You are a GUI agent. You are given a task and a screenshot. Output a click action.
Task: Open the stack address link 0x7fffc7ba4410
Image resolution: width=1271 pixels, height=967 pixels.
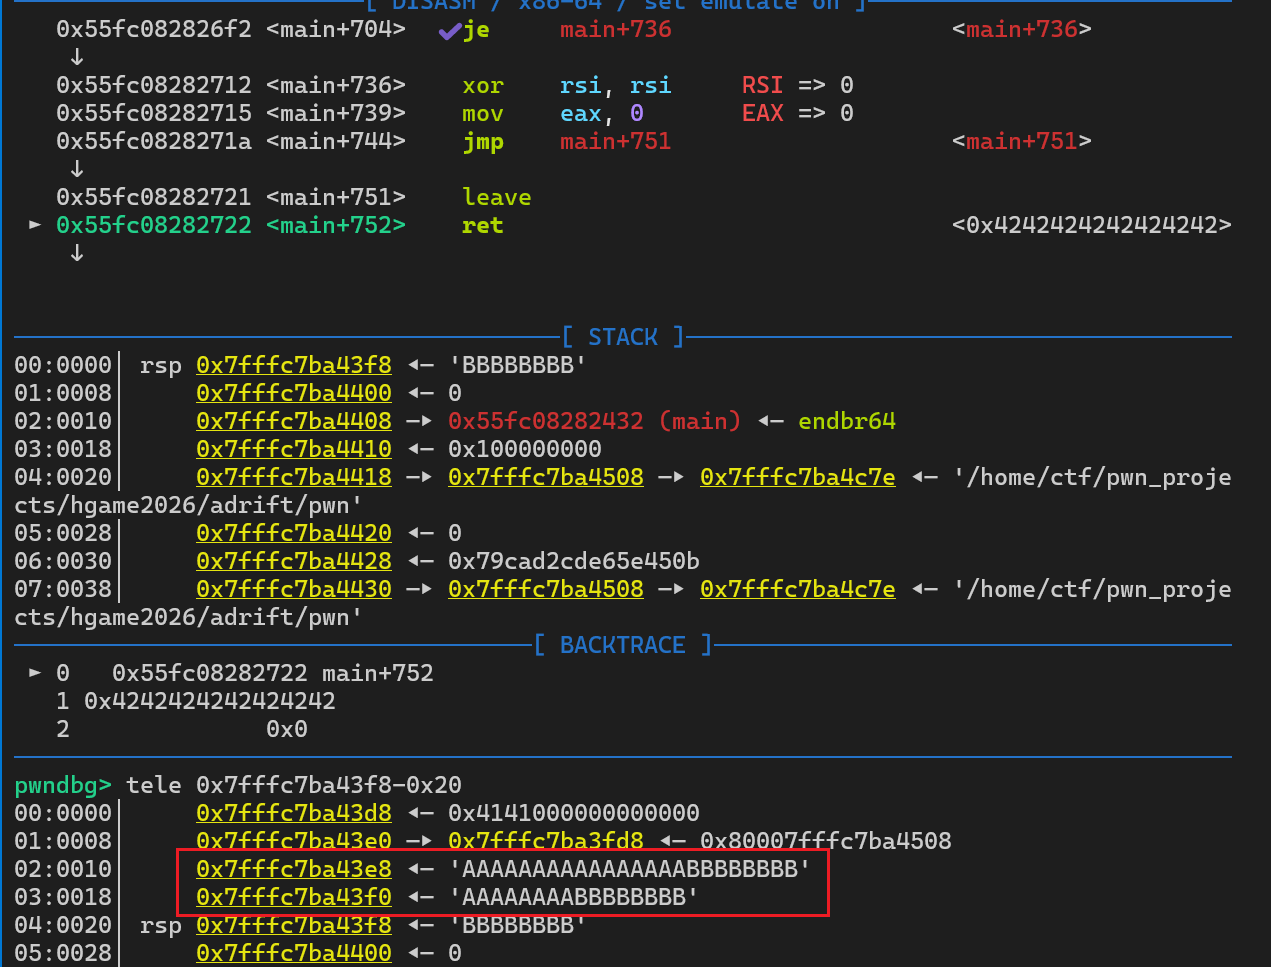tap(294, 449)
